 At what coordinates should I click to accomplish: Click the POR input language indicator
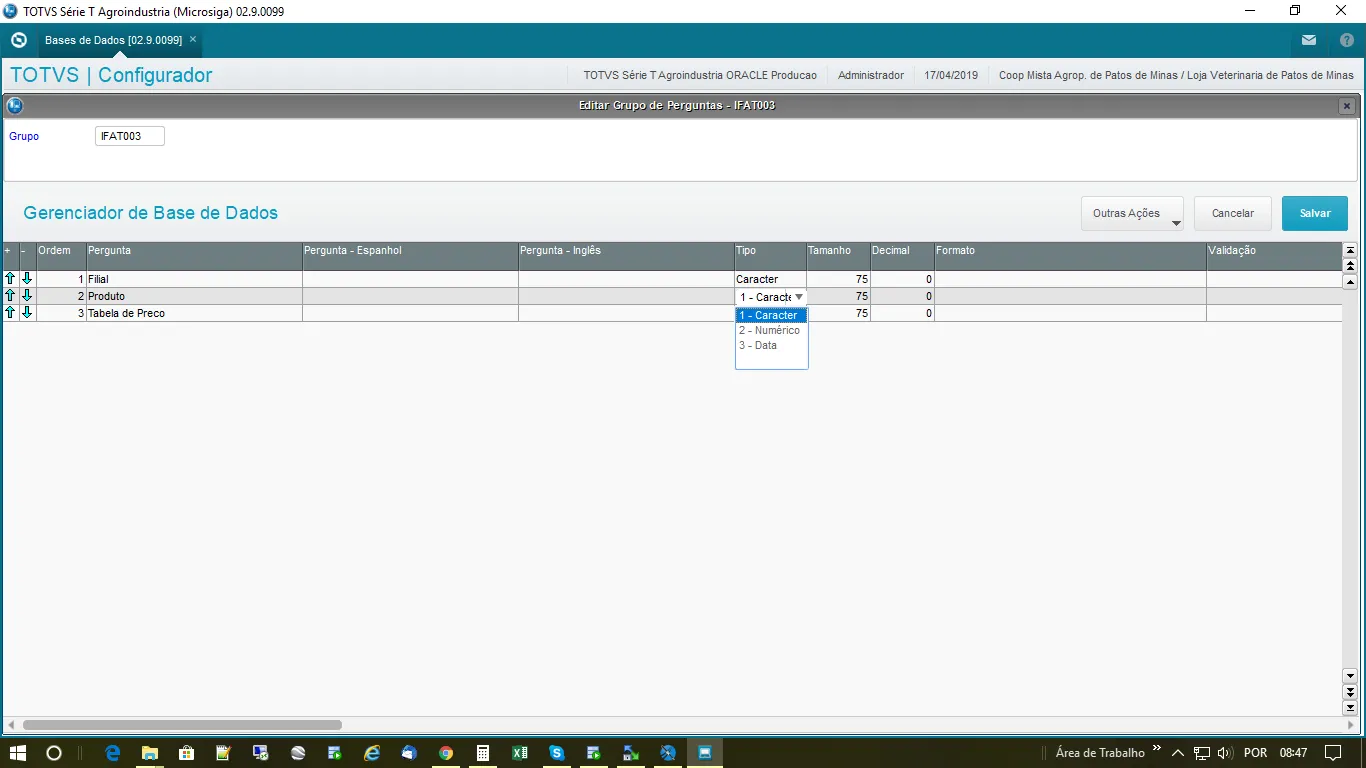pyautogui.click(x=1255, y=753)
